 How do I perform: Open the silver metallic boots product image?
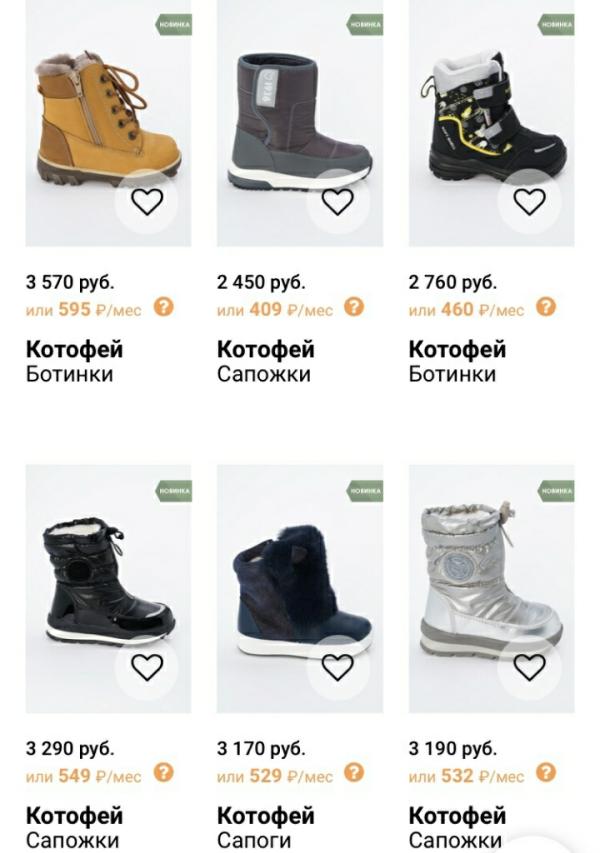491,589
